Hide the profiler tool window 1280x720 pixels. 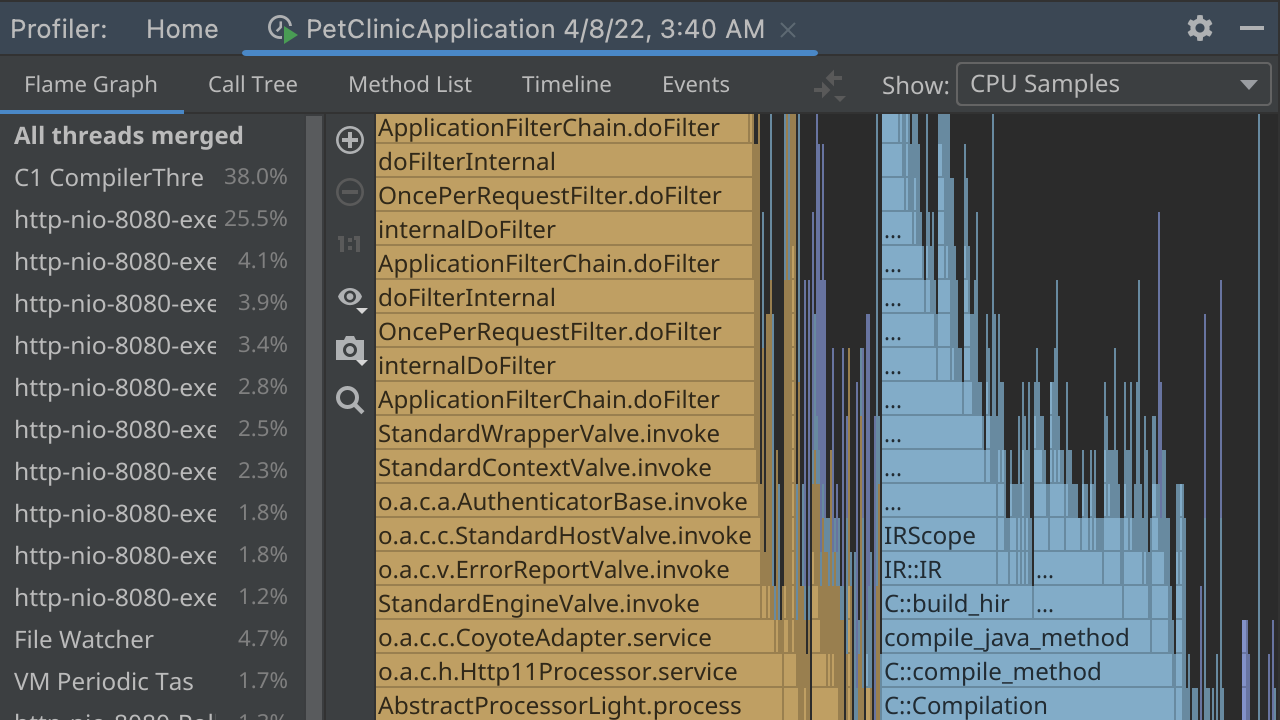tap(1252, 28)
